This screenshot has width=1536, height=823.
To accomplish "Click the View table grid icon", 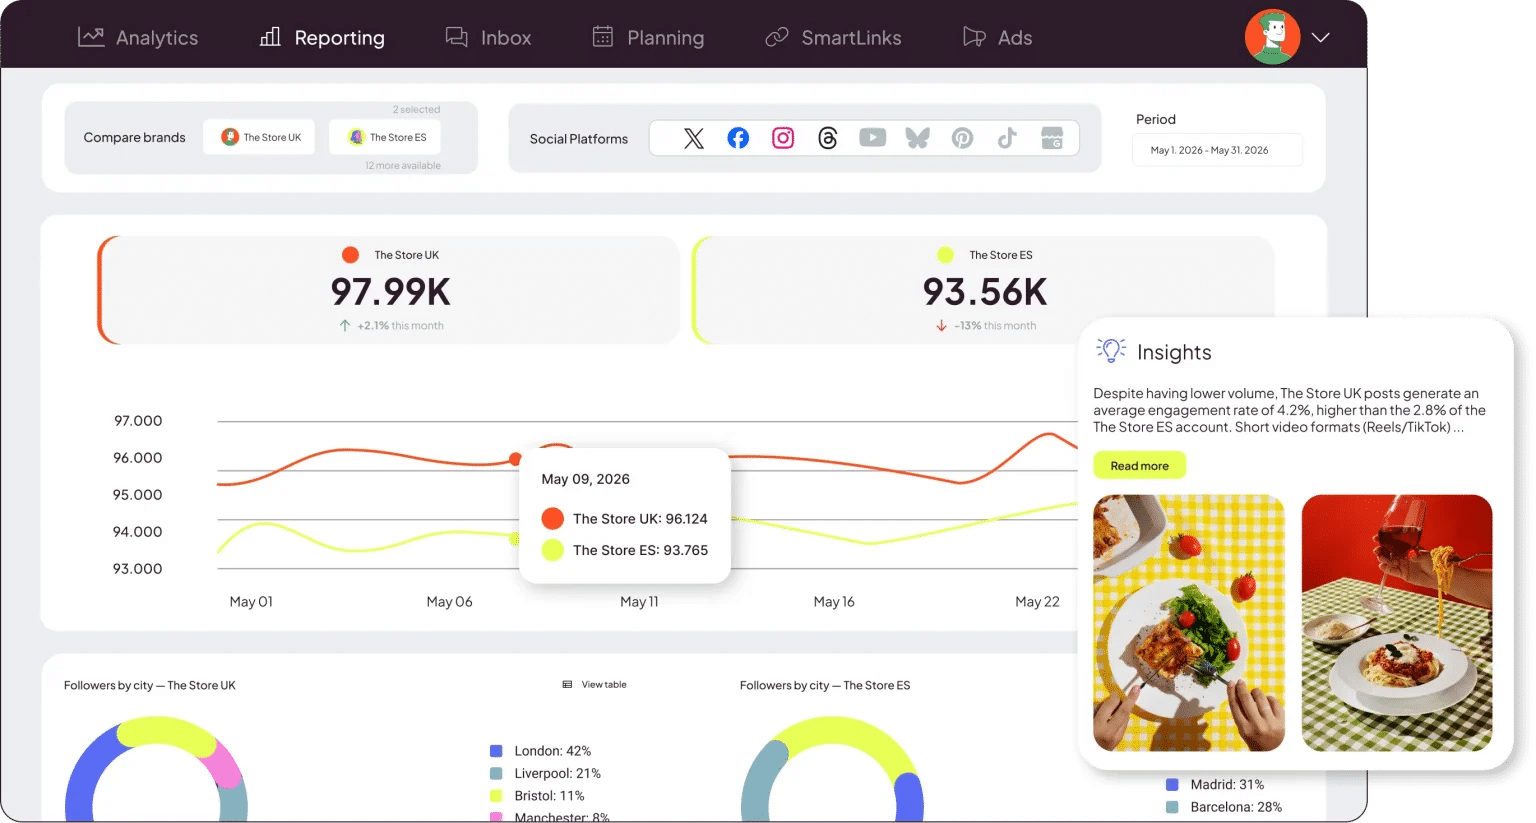I will [568, 685].
